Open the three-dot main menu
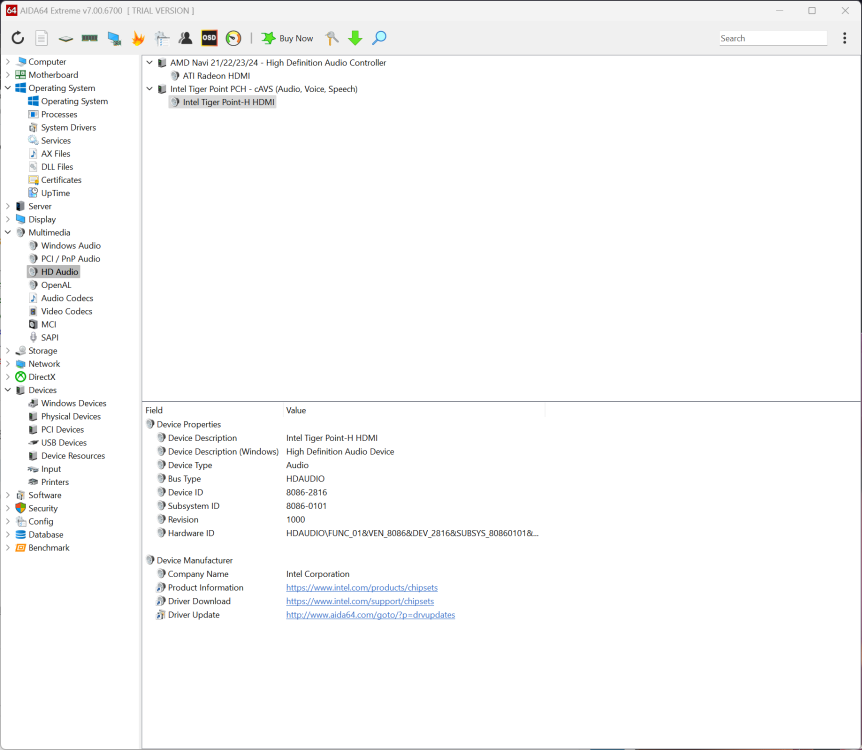Viewport: 862px width, 750px height. click(x=844, y=38)
